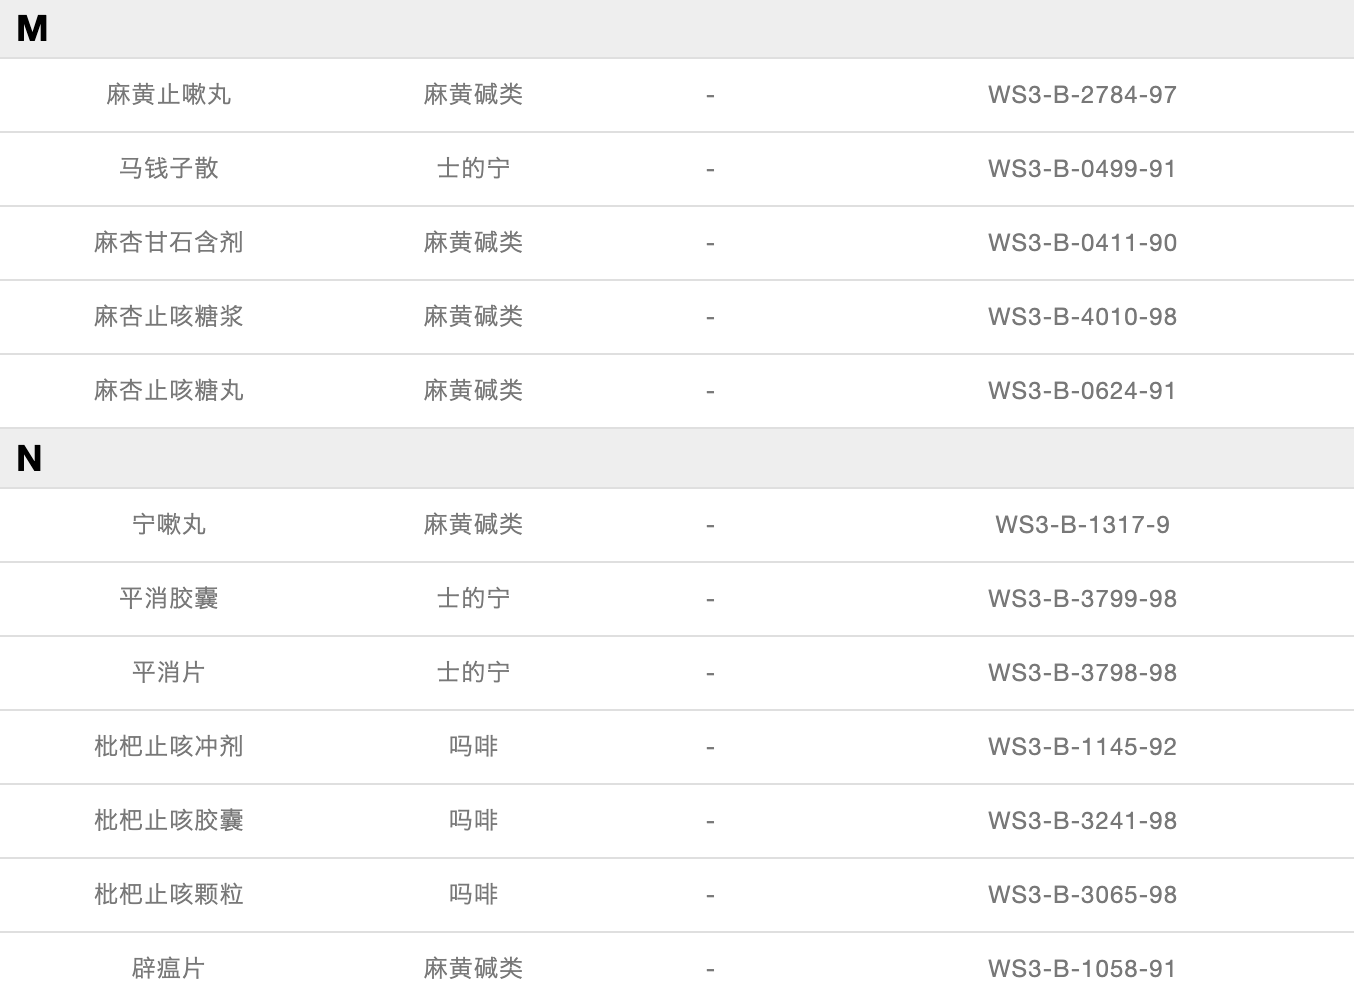Select the 麻杏甘石含剂 row name
This screenshot has height=1004, width=1354.
168,243
